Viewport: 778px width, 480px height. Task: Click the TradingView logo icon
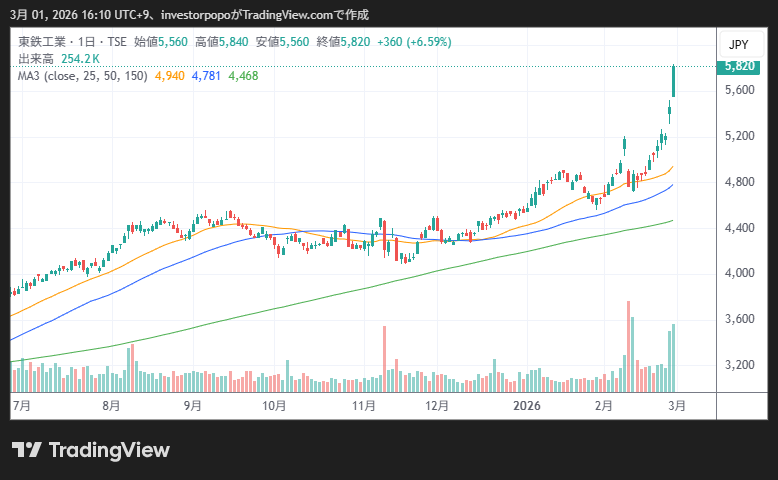pyautogui.click(x=26, y=450)
